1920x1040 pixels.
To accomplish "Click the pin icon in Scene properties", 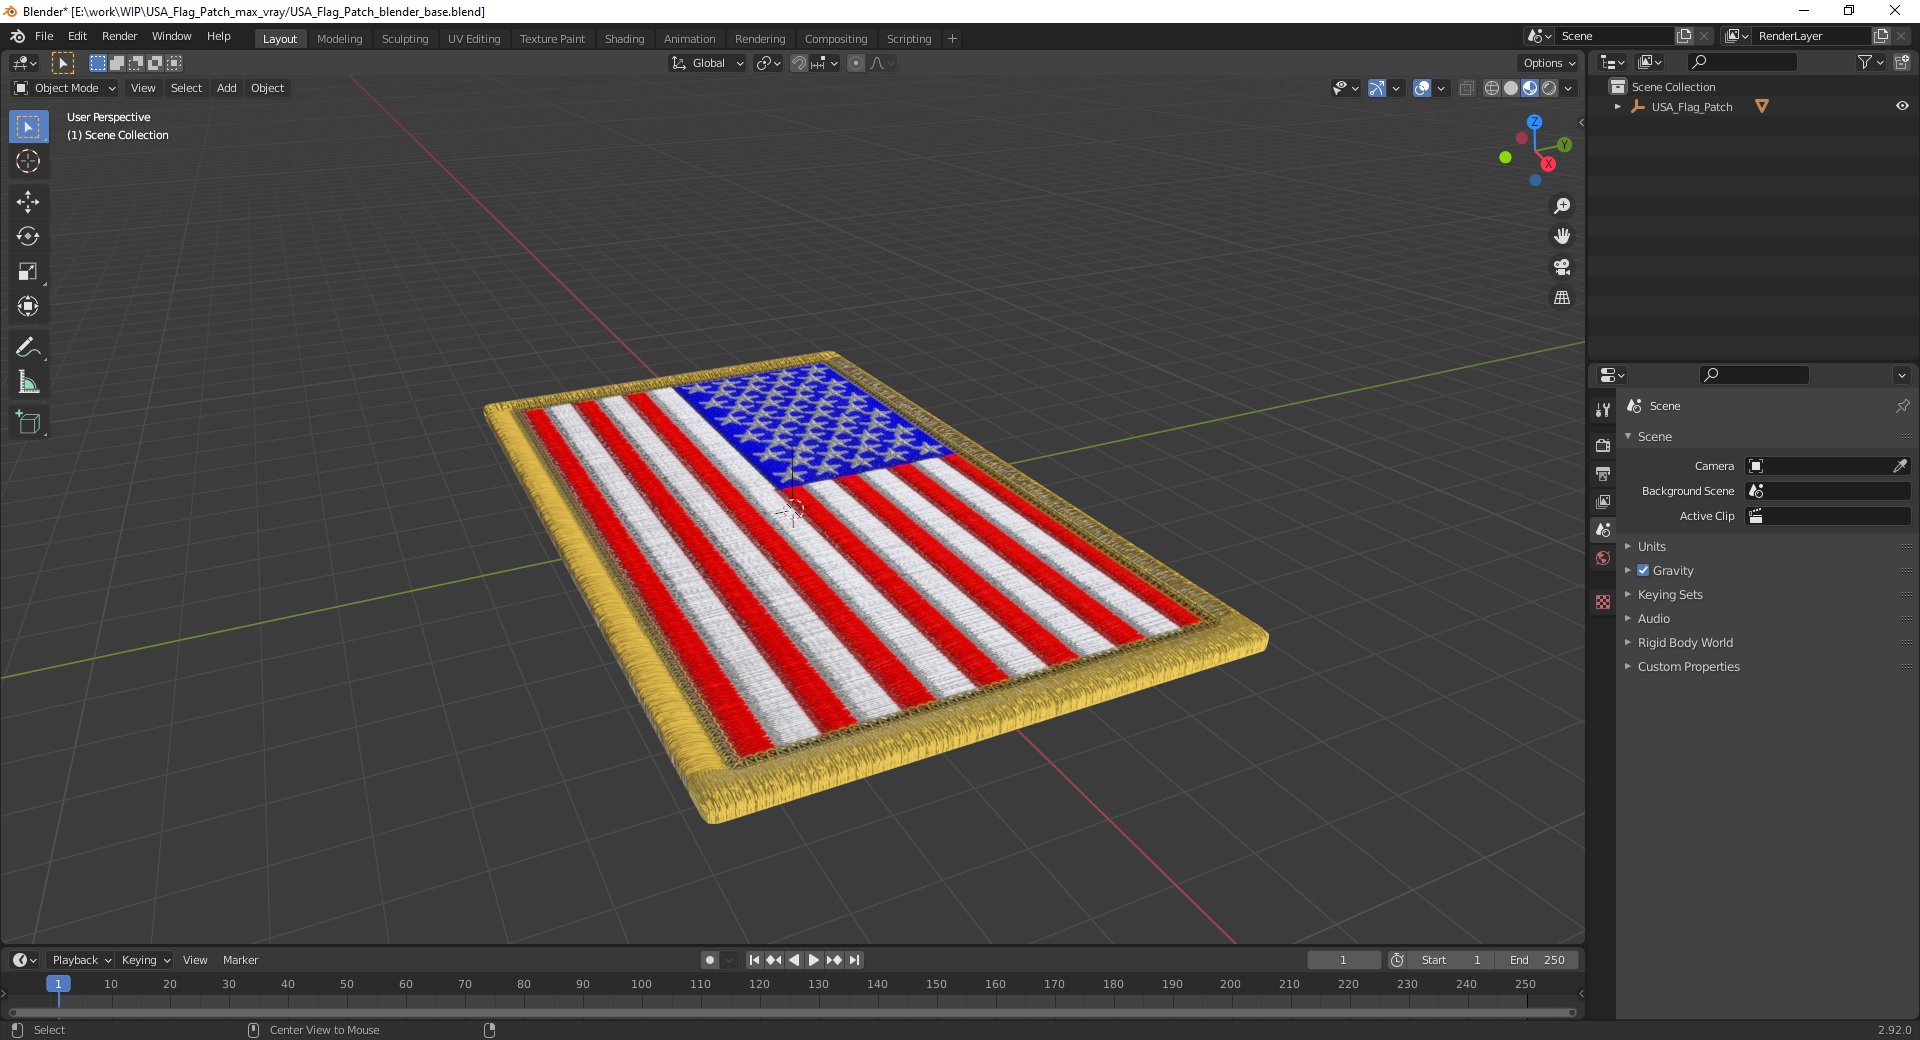I will tap(1902, 406).
